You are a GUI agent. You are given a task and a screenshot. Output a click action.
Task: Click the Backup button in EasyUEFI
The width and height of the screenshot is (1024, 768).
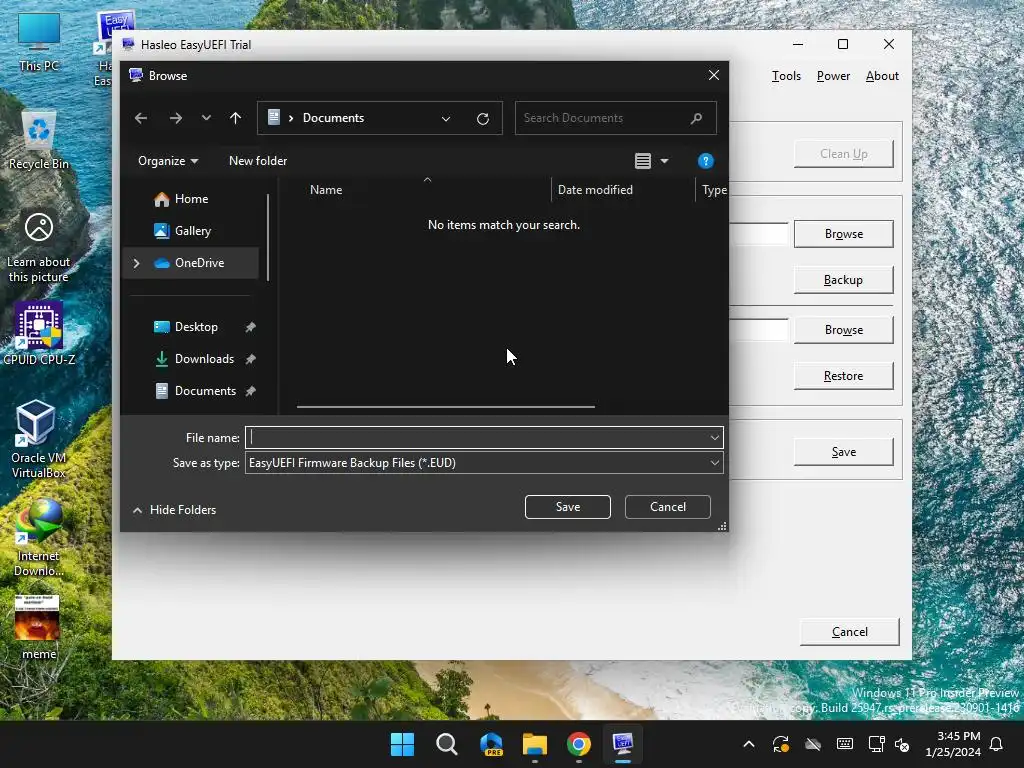[843, 280]
